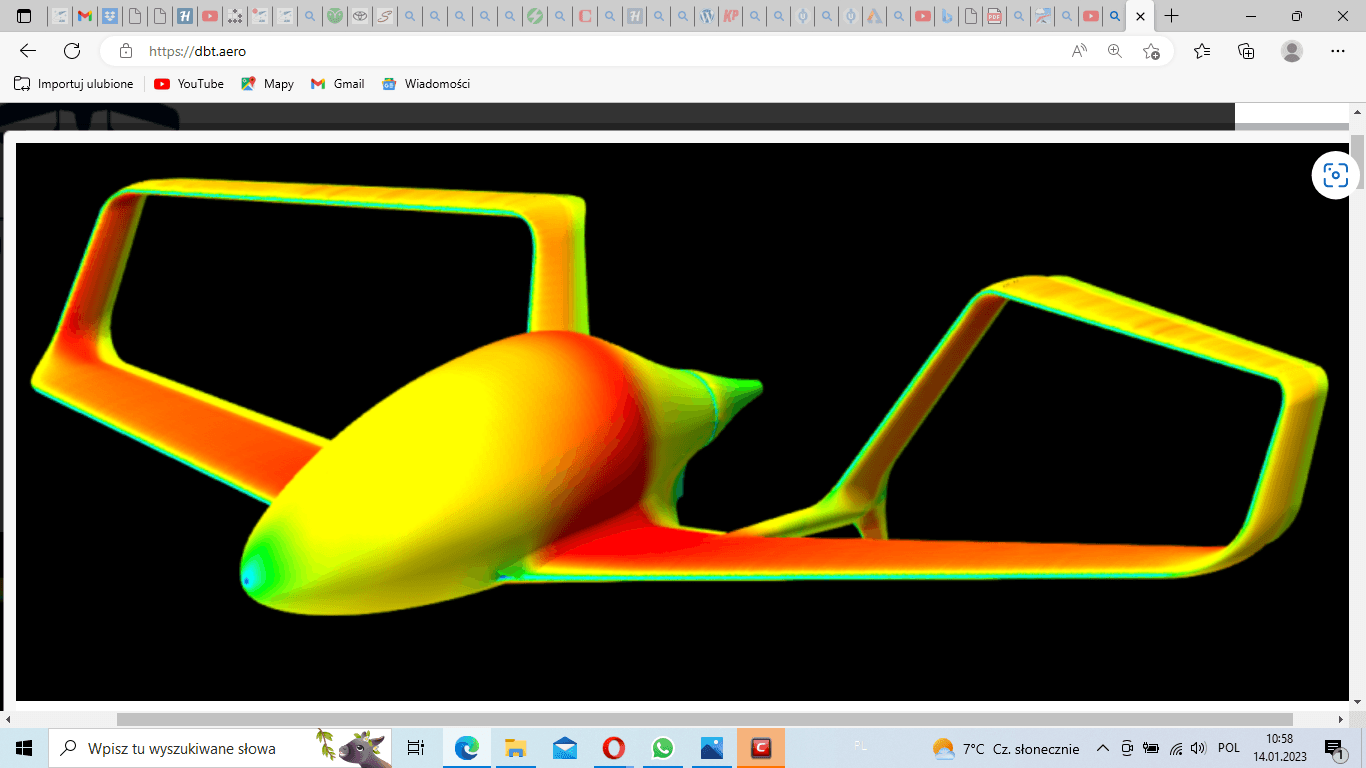
Task: Open the tab actions menu icon
Action: (x=24, y=16)
